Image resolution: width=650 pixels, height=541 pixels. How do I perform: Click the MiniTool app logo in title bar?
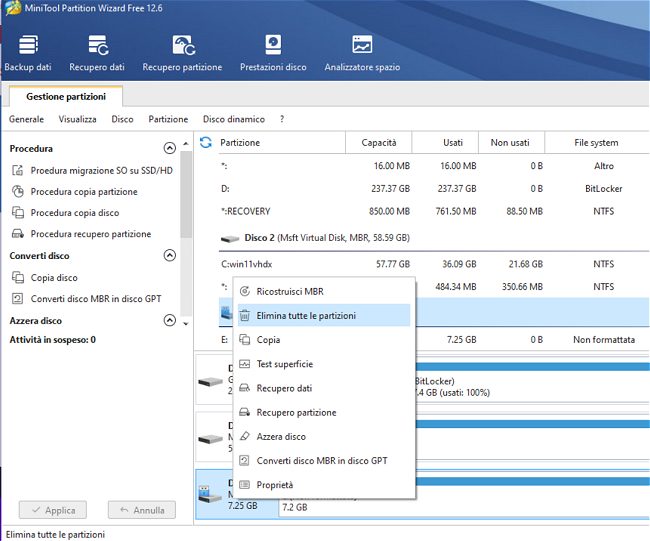pyautogui.click(x=12, y=8)
